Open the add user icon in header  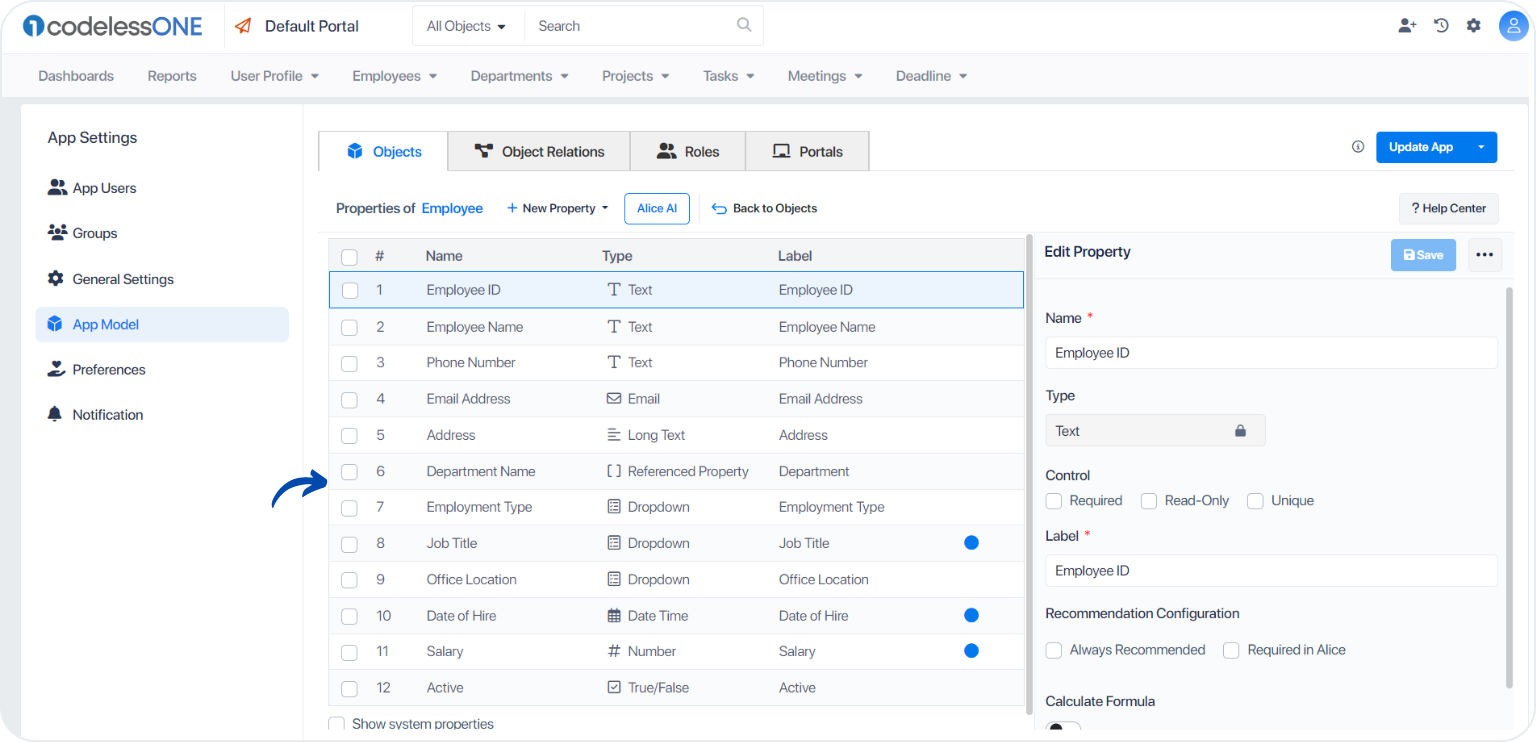[1407, 26]
